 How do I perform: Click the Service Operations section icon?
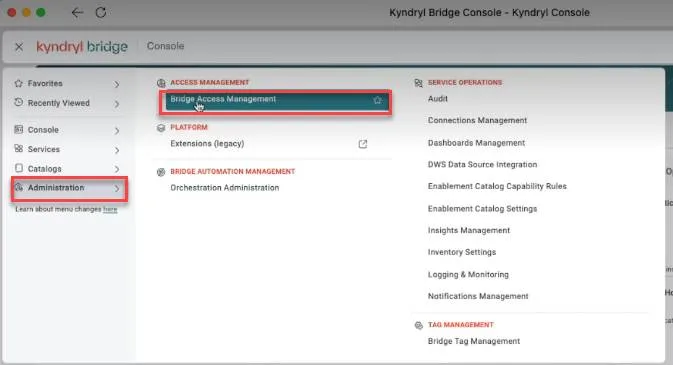click(418, 83)
